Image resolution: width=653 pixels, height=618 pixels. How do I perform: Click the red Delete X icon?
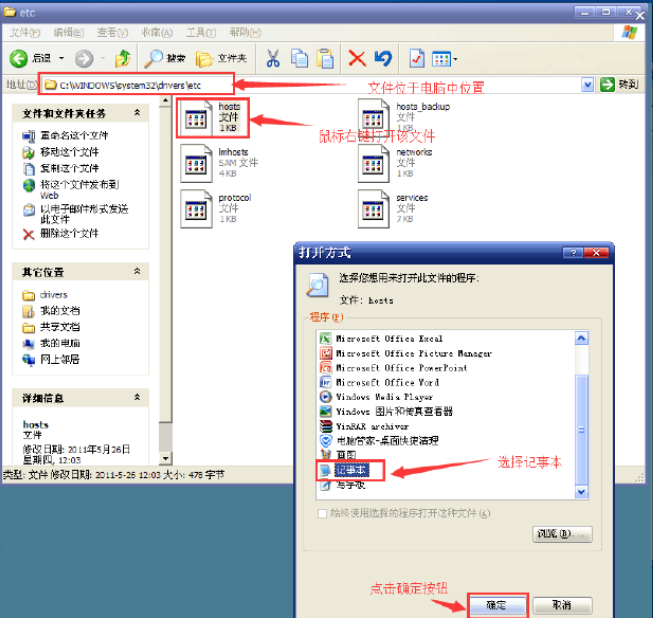(x=357, y=58)
